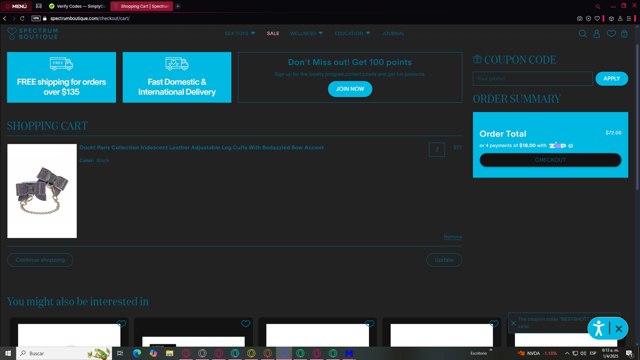640x360 pixels.
Task: Click the item quantity box
Action: click(437, 149)
